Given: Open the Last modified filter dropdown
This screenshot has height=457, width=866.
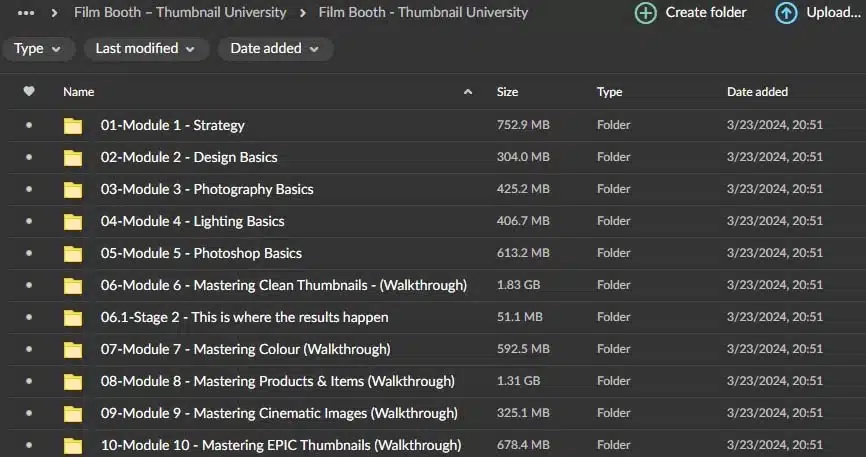Looking at the screenshot, I should pos(146,49).
